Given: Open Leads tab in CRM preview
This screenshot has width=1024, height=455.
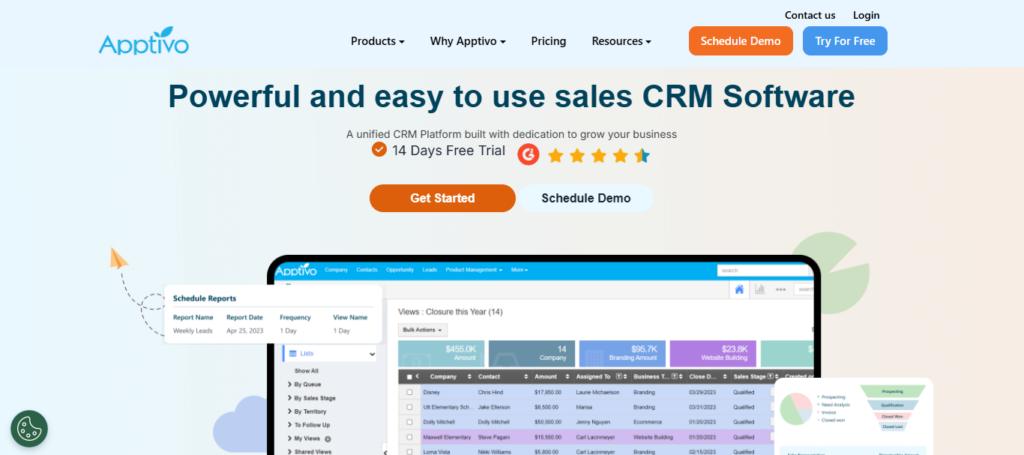Looking at the screenshot, I should (x=430, y=270).
